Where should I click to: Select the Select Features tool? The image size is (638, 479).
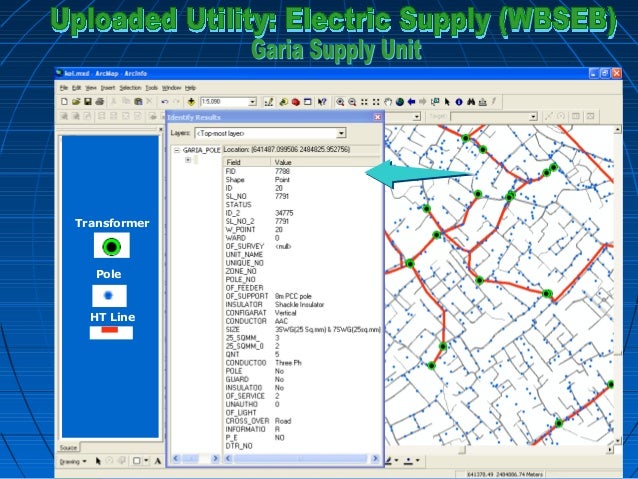(435, 102)
